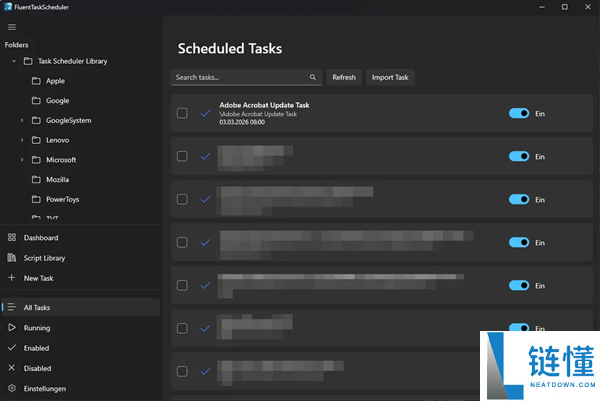600x401 pixels.
Task: Expand the Microsoft folder
Action: (22, 160)
